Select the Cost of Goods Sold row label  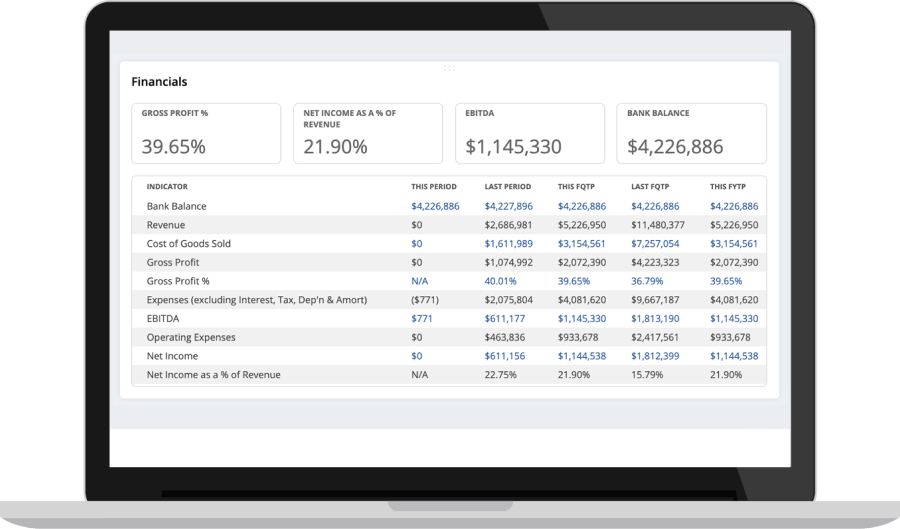tap(188, 243)
